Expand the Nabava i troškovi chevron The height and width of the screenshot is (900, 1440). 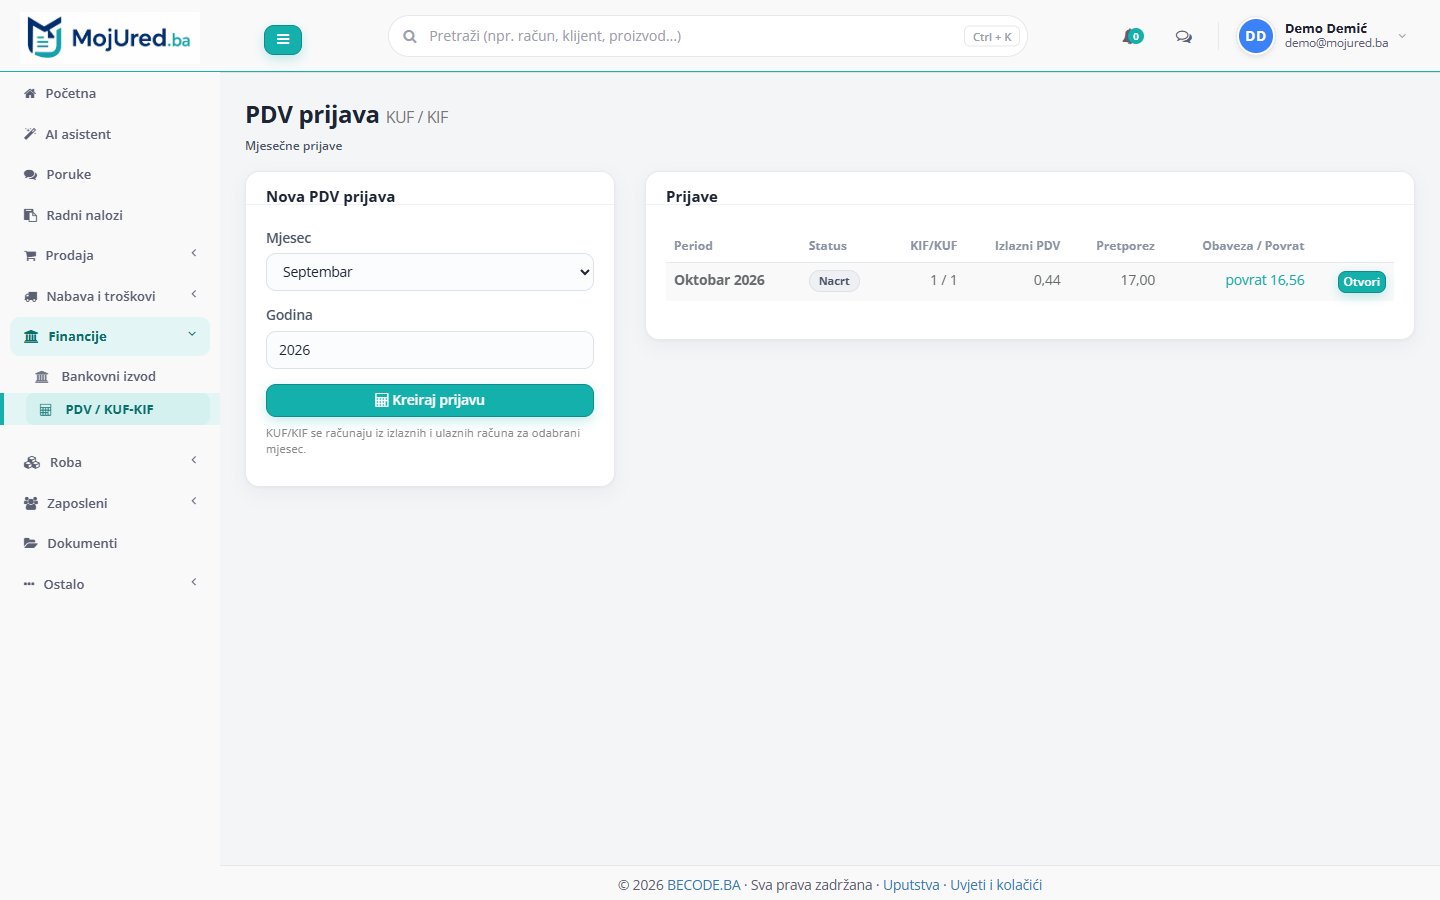click(194, 294)
